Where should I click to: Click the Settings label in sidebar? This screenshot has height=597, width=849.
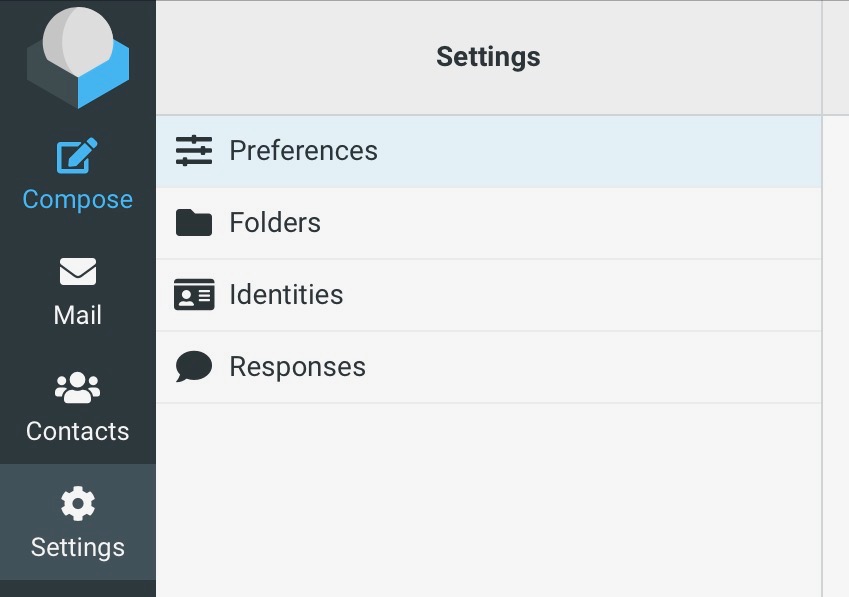77,547
